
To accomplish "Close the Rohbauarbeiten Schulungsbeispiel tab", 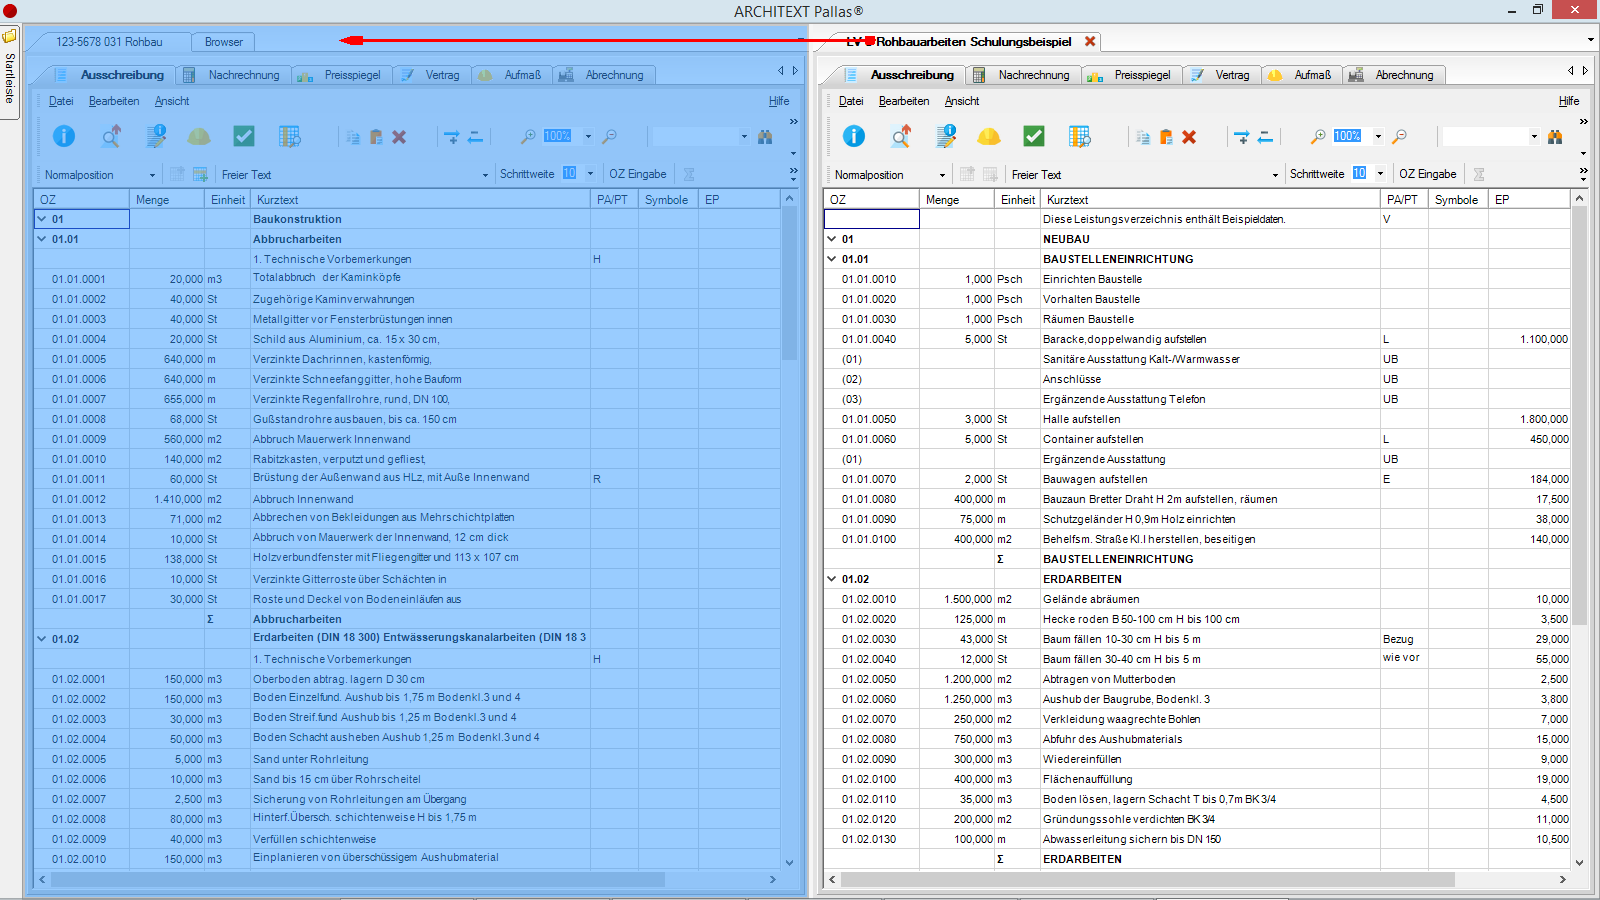I will pos(1090,41).
